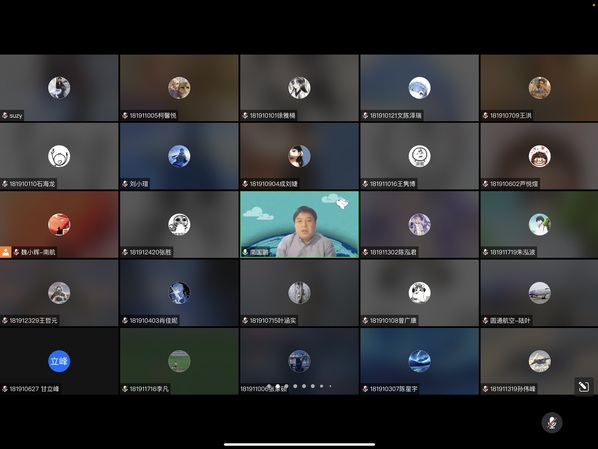598x449 pixels.
Task: Tap the rotate layout icon on grid corner
Action: click(x=584, y=387)
